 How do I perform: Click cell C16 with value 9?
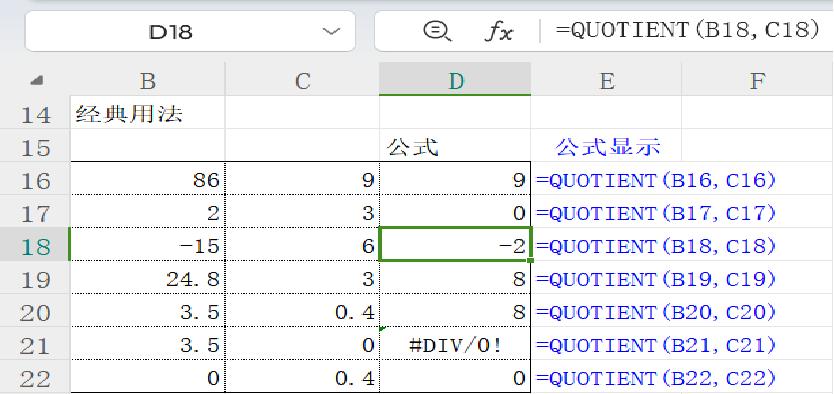[x=302, y=179]
